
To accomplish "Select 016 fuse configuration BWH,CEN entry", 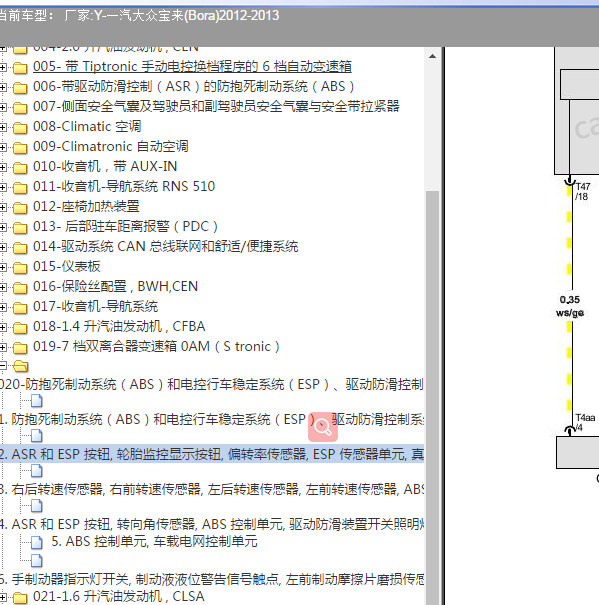I will tap(115, 287).
